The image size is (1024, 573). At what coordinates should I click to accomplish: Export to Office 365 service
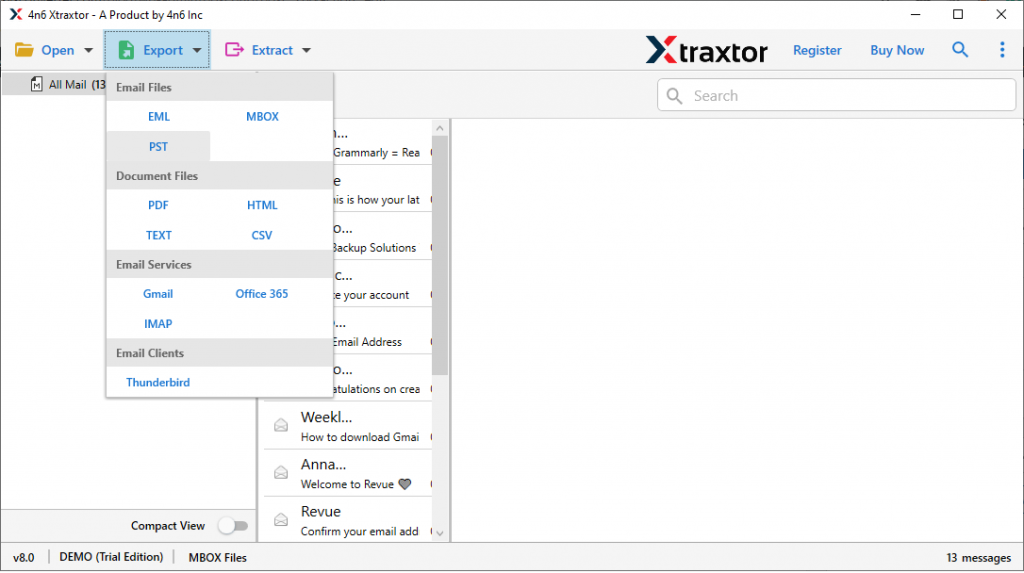[263, 294]
